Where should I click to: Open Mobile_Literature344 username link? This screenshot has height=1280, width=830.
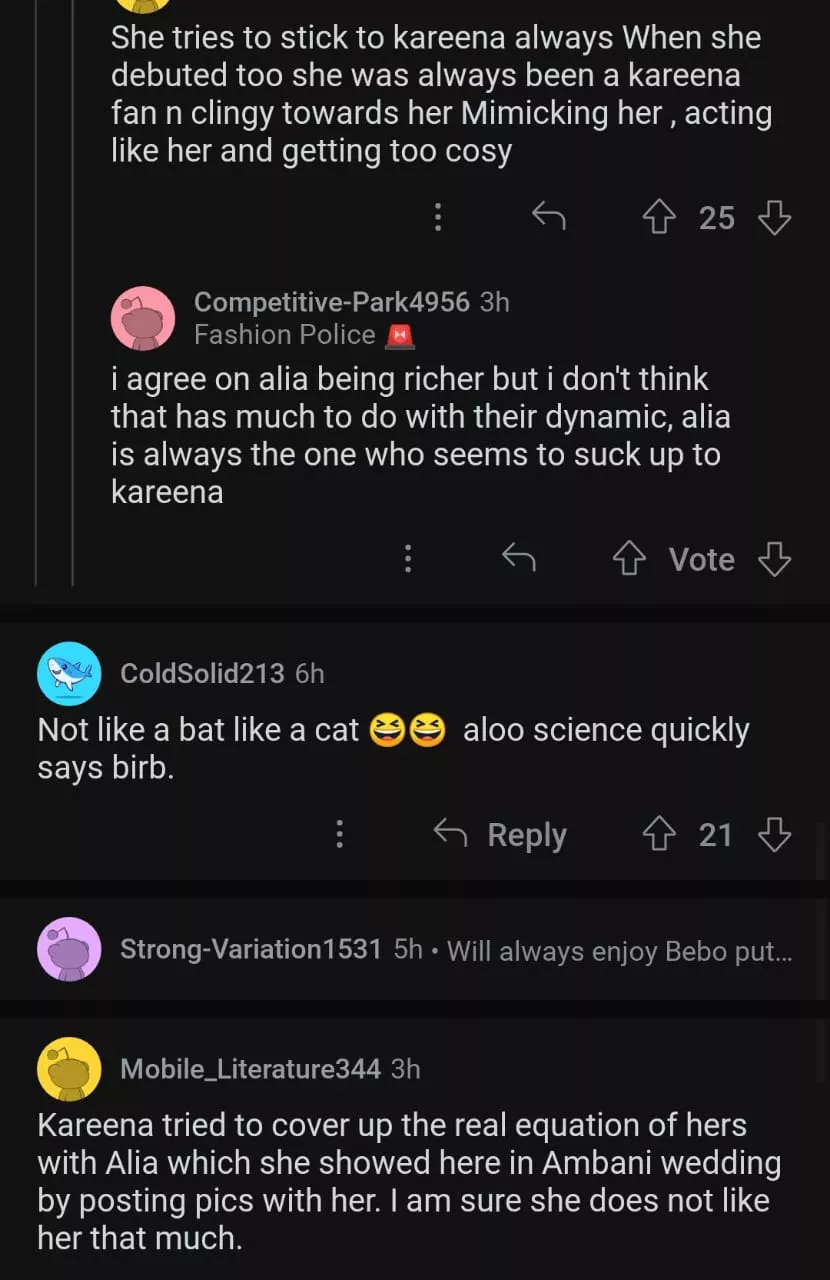(250, 1069)
